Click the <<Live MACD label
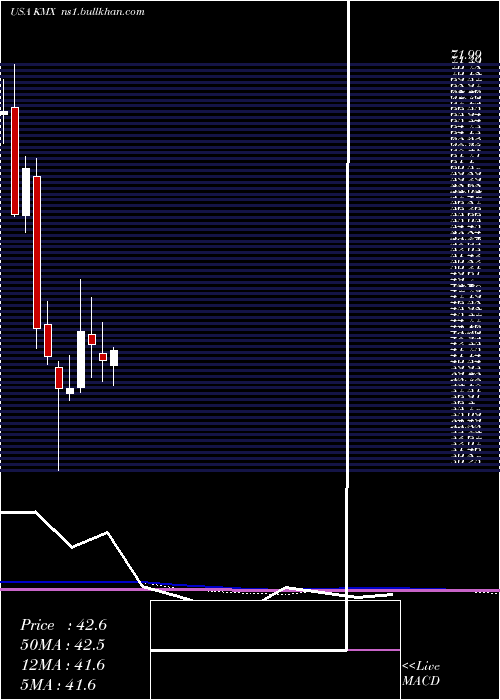 click(x=421, y=673)
